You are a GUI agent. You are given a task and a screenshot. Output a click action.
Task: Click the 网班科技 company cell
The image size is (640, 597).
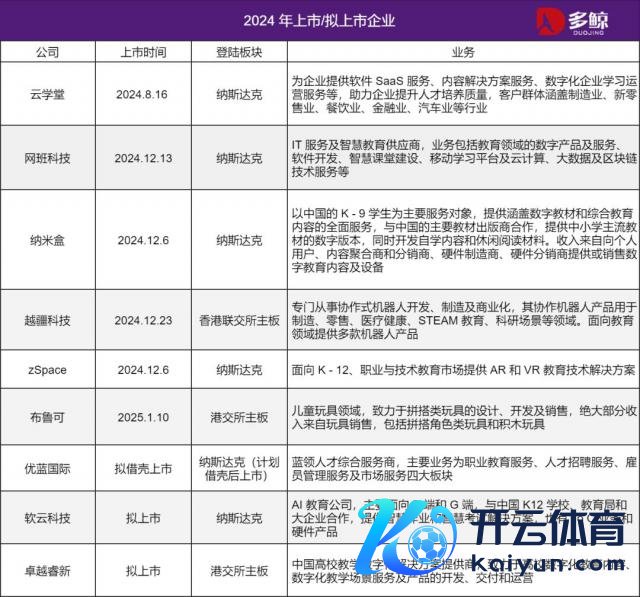tap(47, 158)
